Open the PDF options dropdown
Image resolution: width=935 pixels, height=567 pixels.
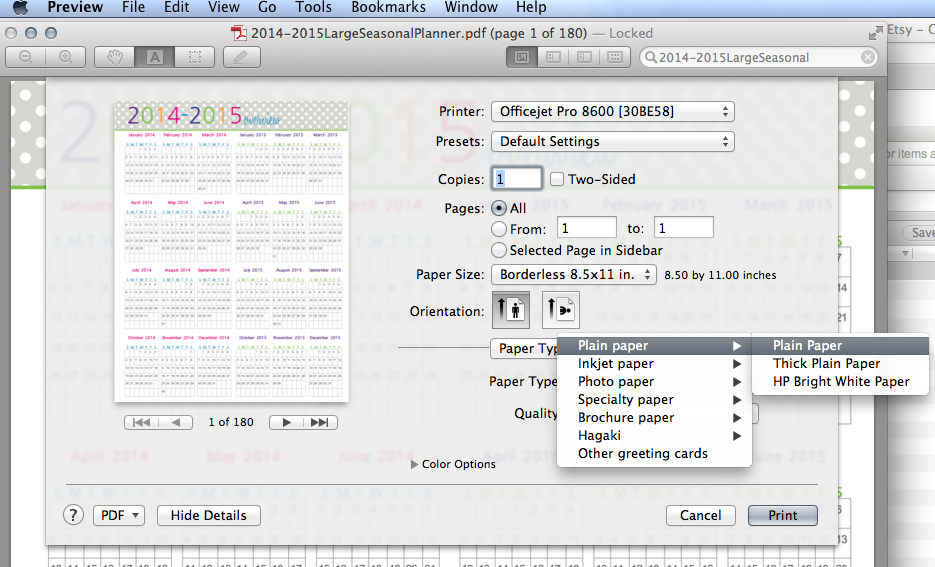pos(119,515)
